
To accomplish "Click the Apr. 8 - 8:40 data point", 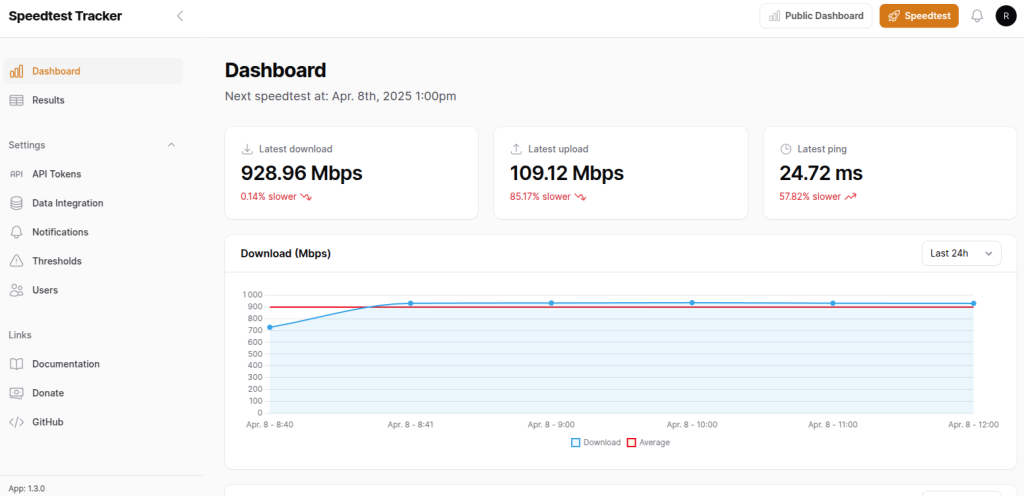I will pos(270,327).
